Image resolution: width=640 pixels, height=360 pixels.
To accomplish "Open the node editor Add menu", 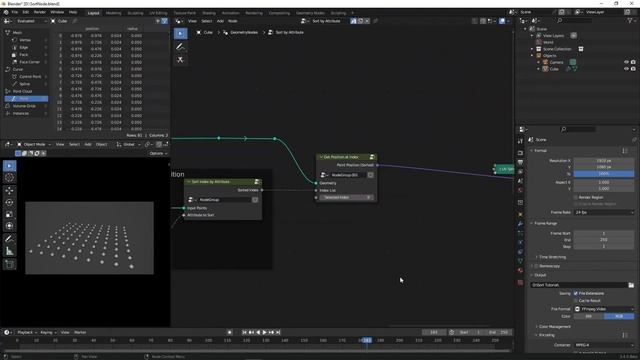I will tap(220, 21).
